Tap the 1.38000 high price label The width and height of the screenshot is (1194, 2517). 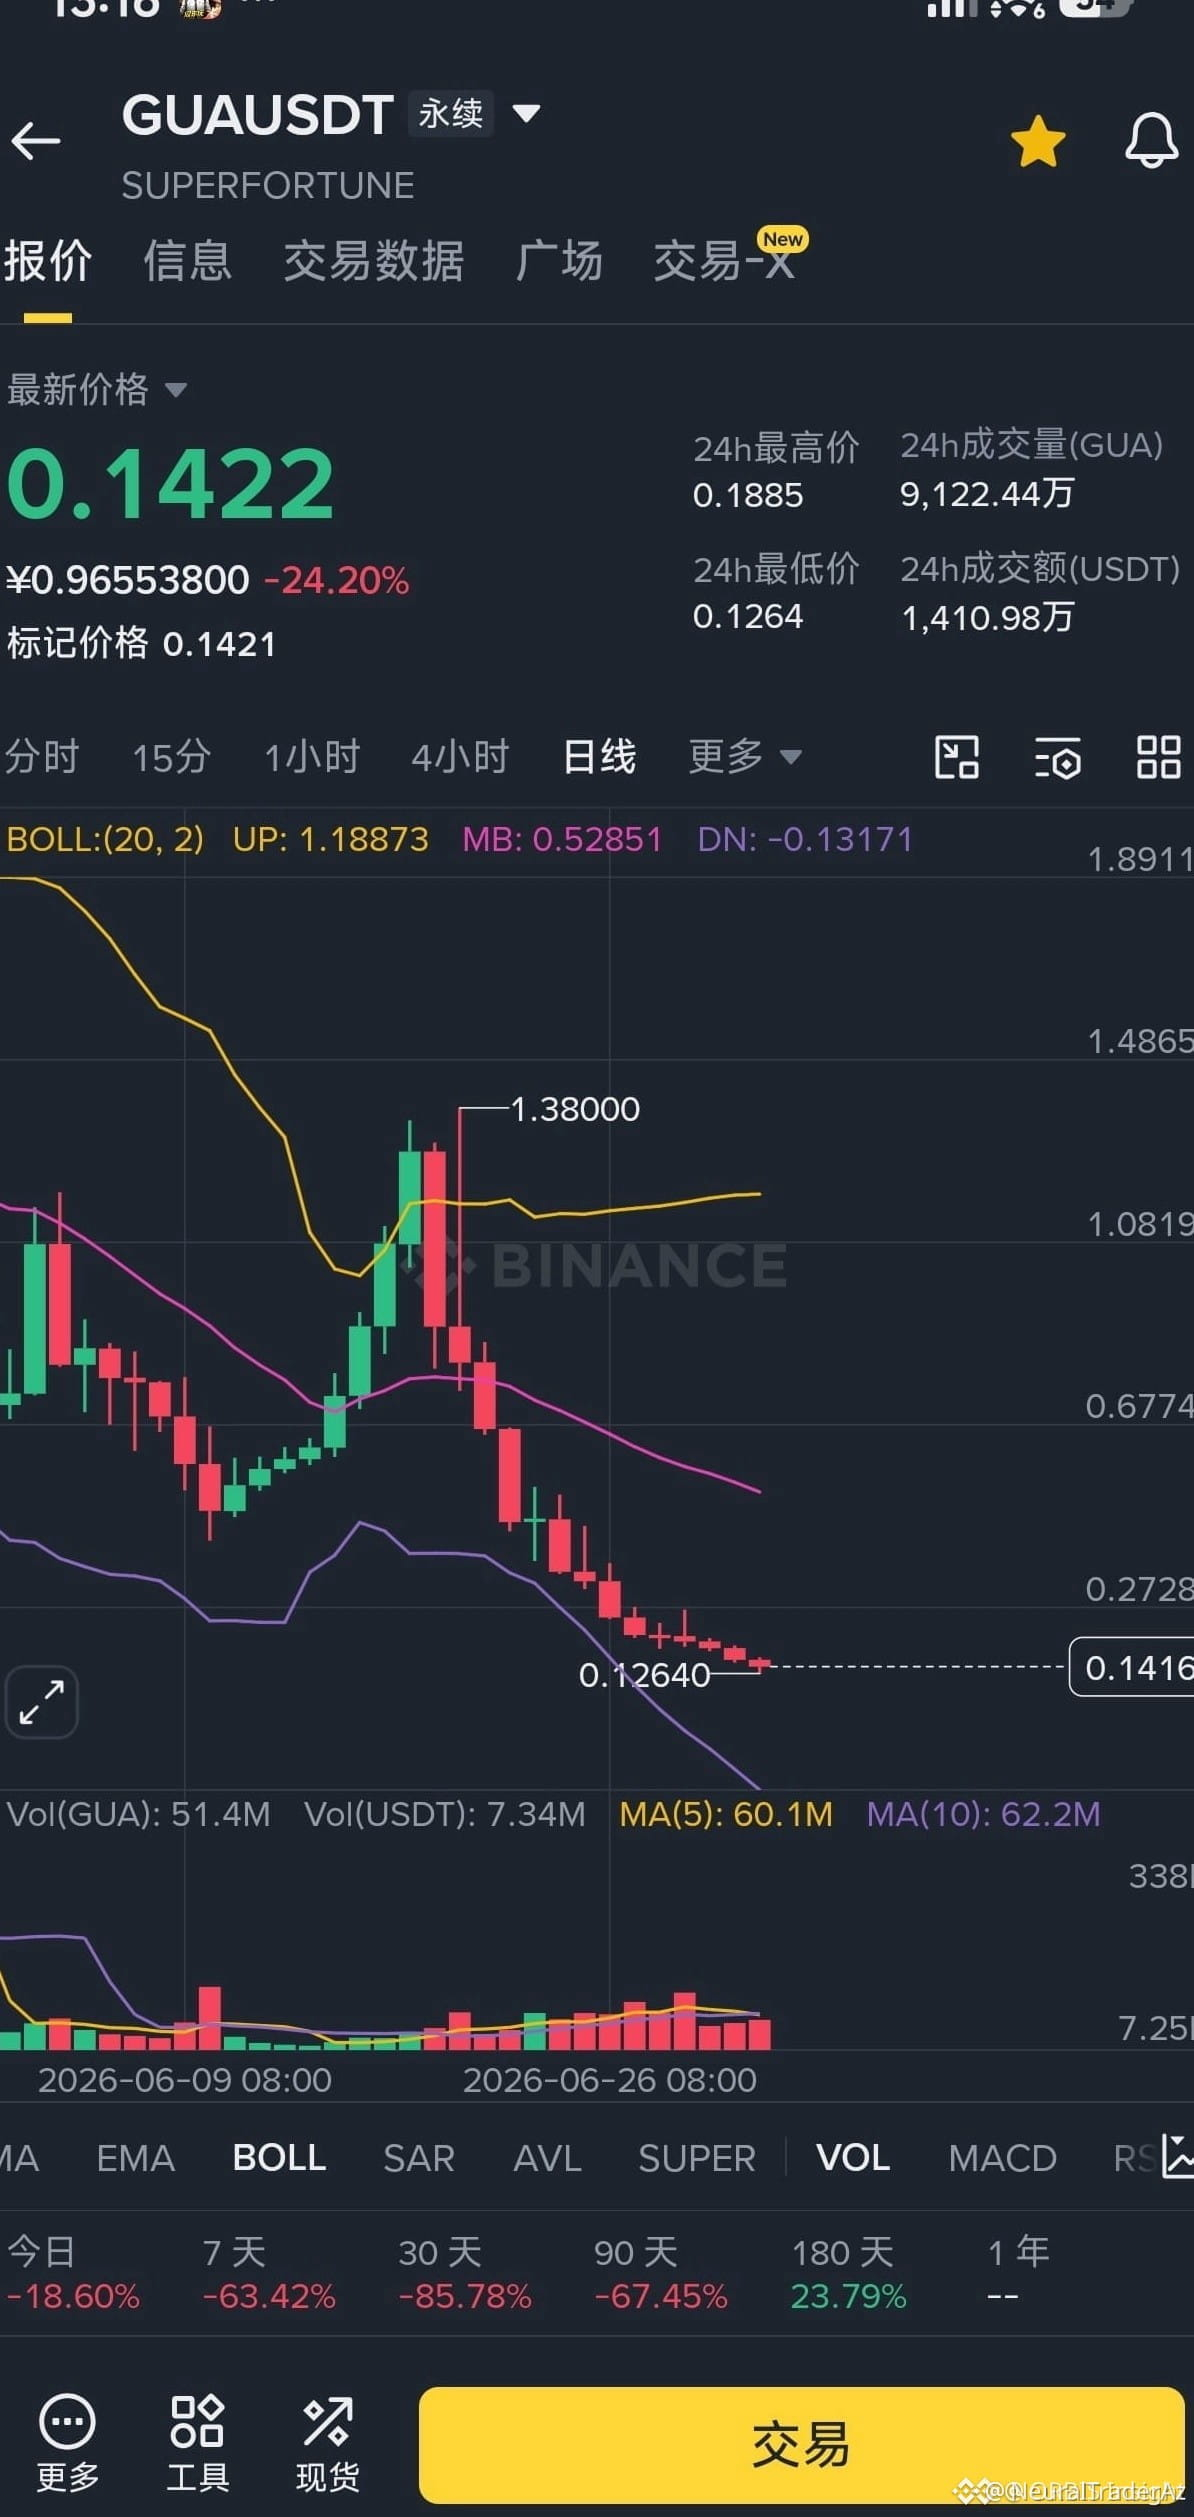coord(575,1109)
